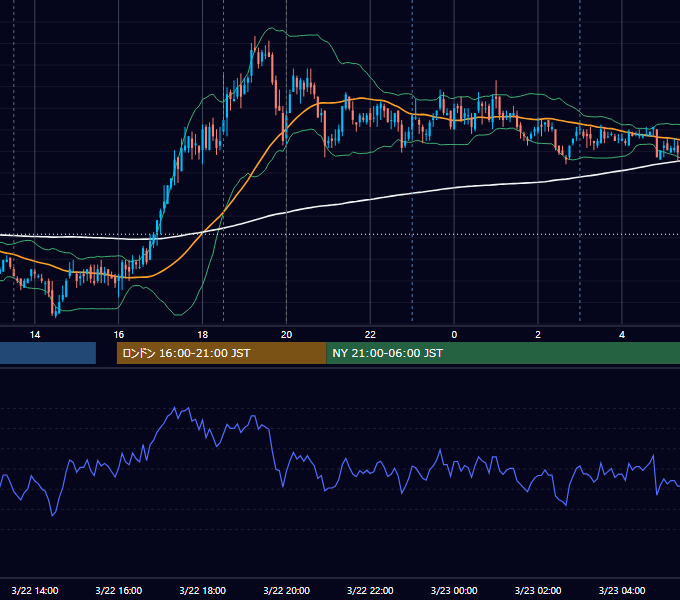
Task: Click the 3/23 04:00 date label
Action: (x=622, y=590)
